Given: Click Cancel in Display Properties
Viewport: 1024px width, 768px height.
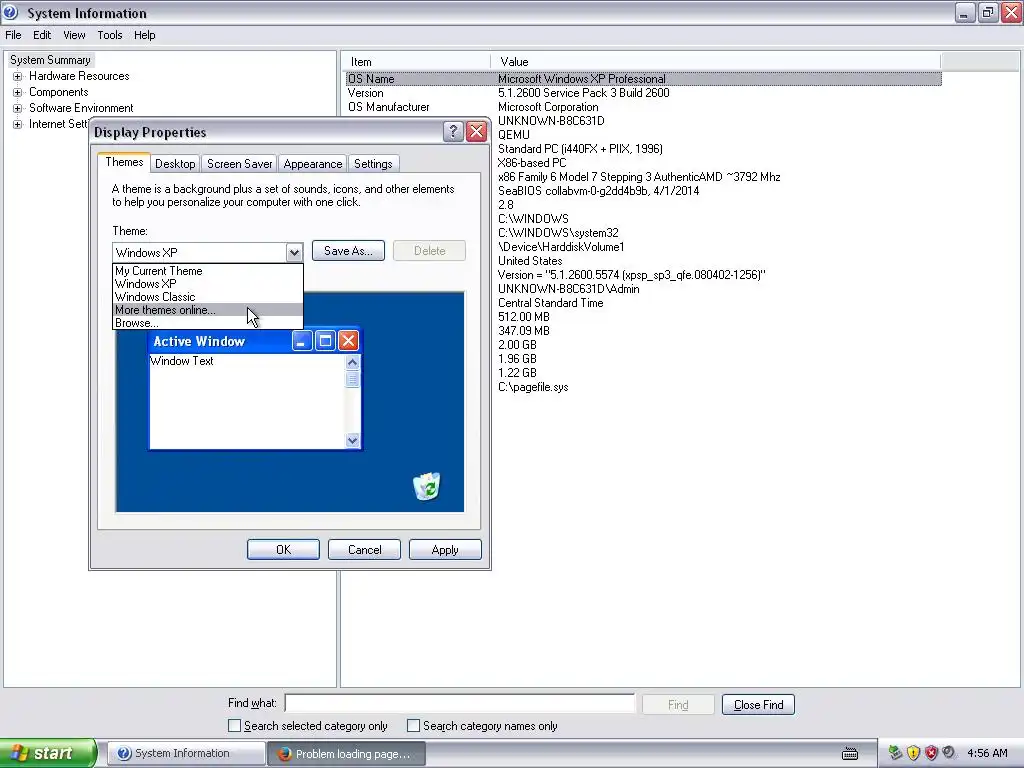Looking at the screenshot, I should 364,550.
